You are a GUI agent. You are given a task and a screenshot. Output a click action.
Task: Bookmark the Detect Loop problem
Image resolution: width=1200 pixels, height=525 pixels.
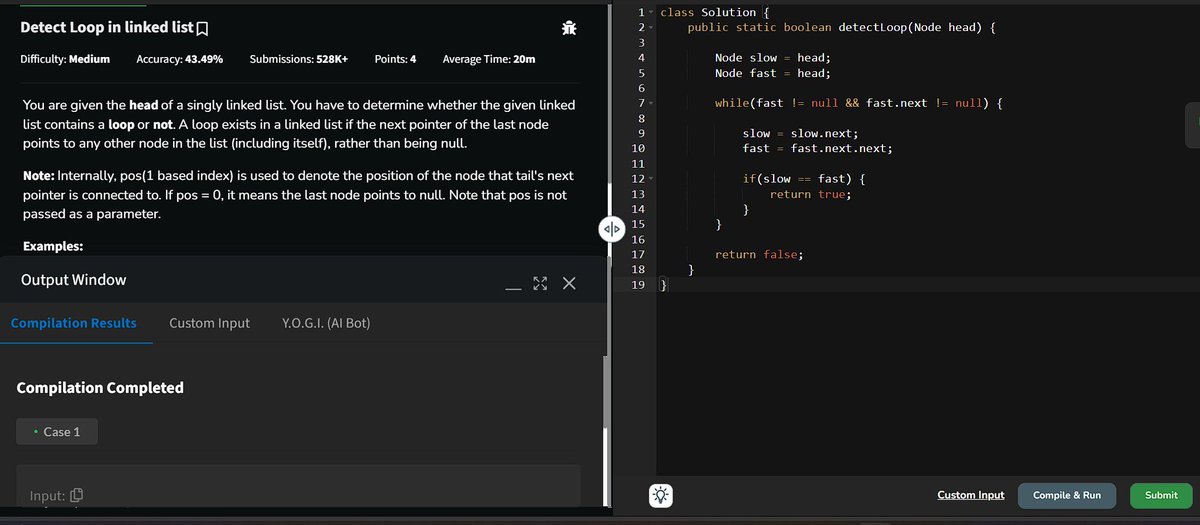coord(204,28)
